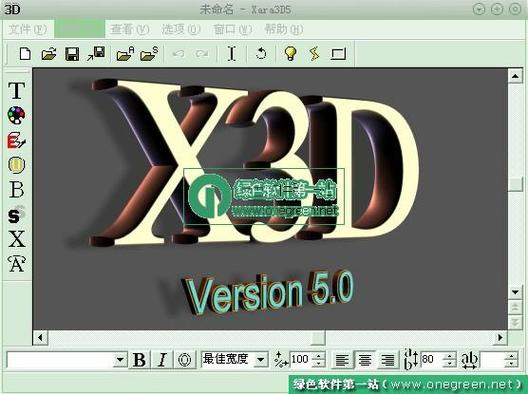The width and height of the screenshot is (528, 394).
Task: Click the rectangle frame icon in toolbar
Action: click(x=338, y=54)
